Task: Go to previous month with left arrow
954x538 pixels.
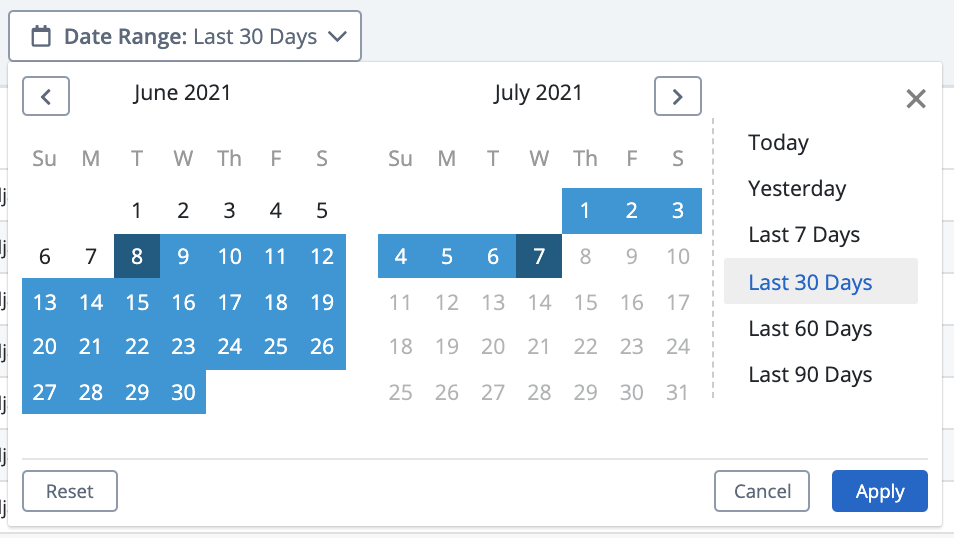Action: point(46,96)
